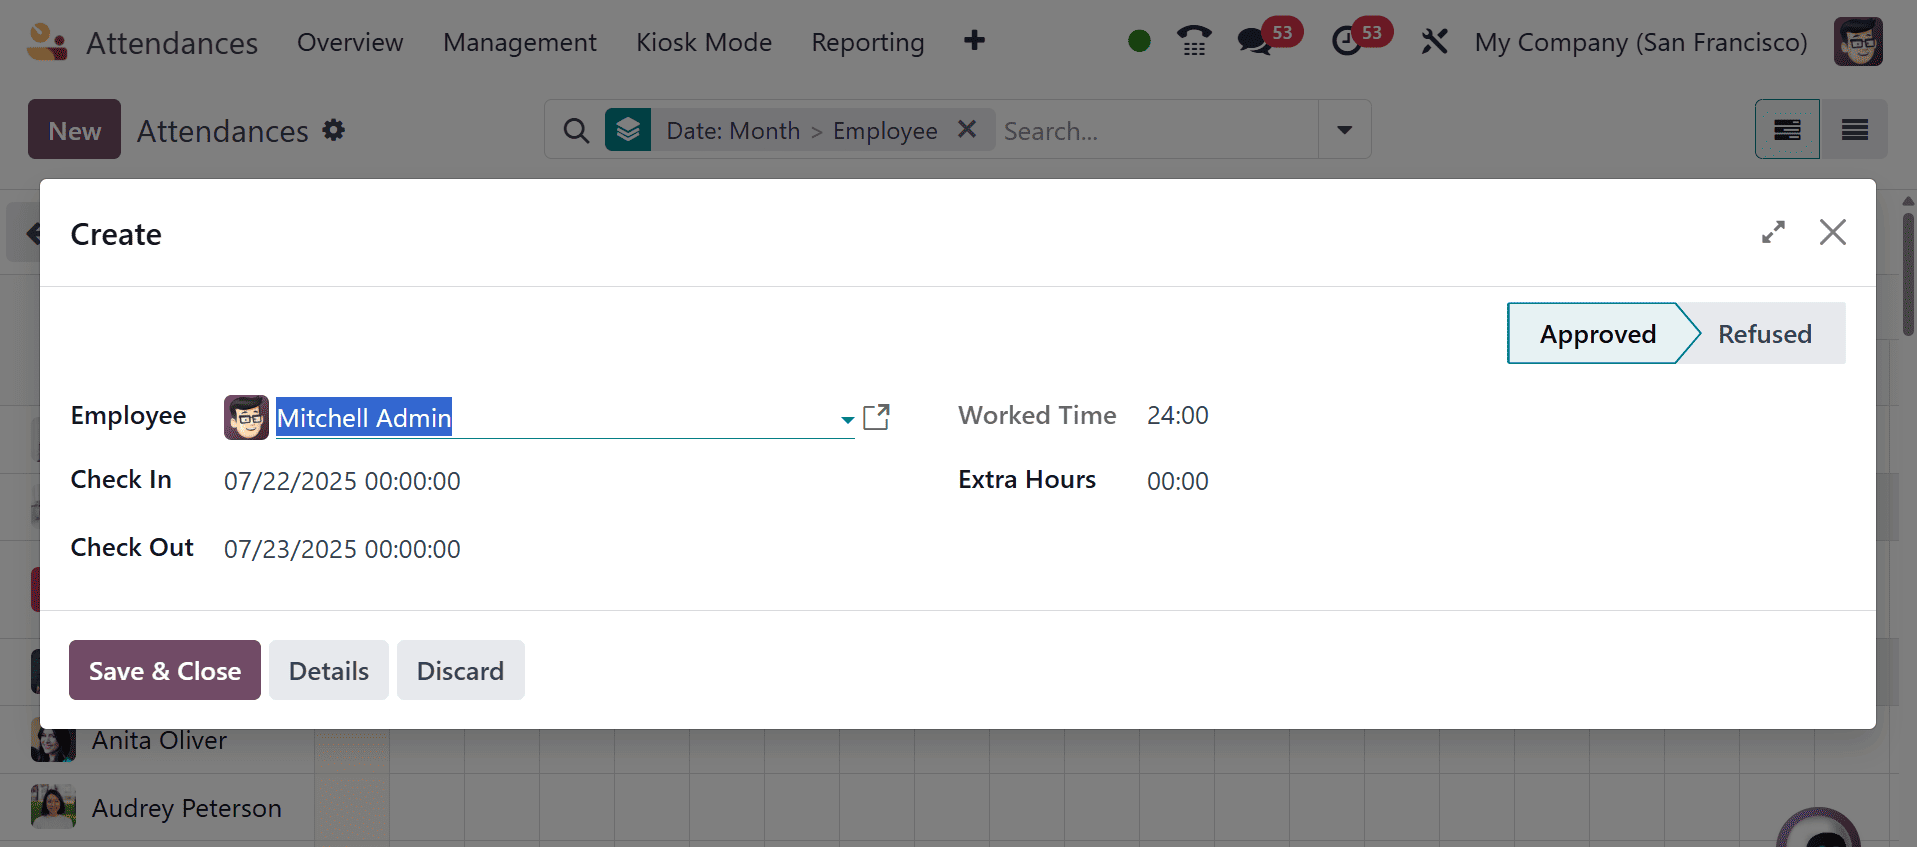The image size is (1917, 847).
Task: Click the Details button
Action: tap(329, 670)
